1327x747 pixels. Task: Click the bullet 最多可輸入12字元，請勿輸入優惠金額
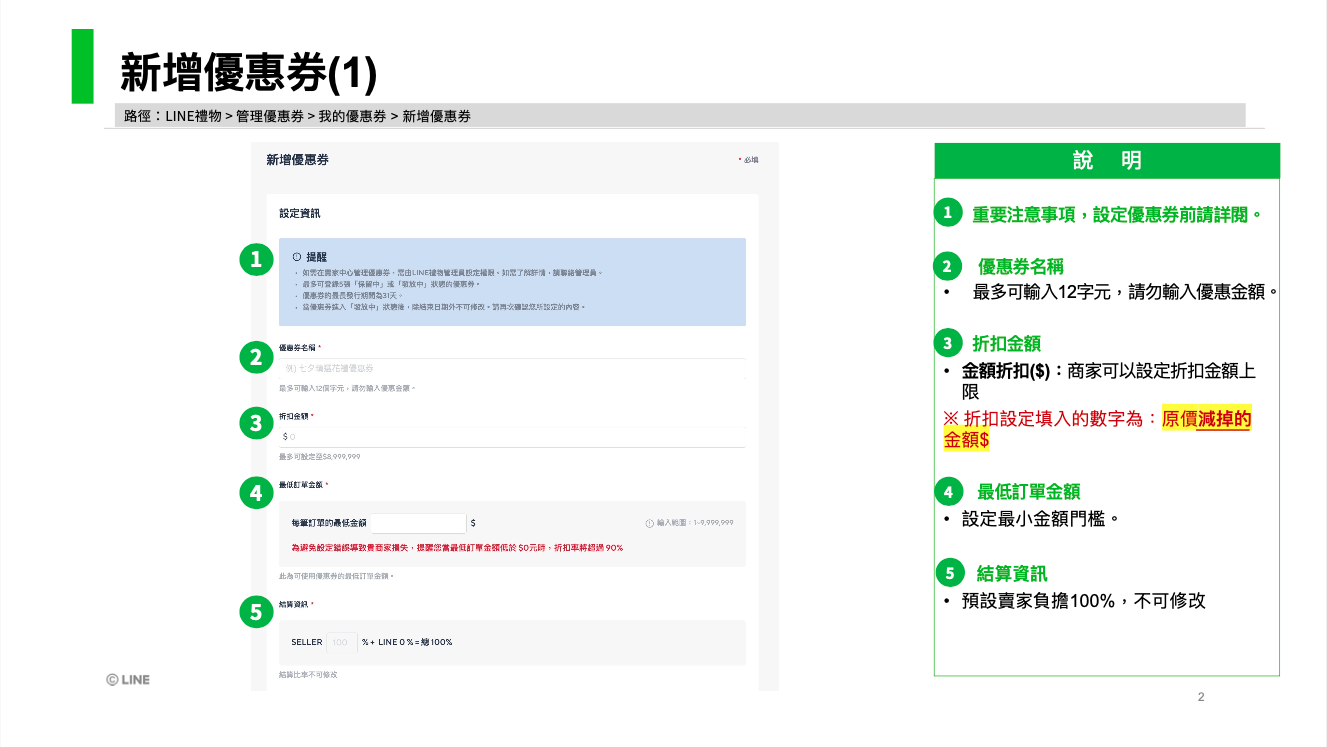click(1125, 293)
